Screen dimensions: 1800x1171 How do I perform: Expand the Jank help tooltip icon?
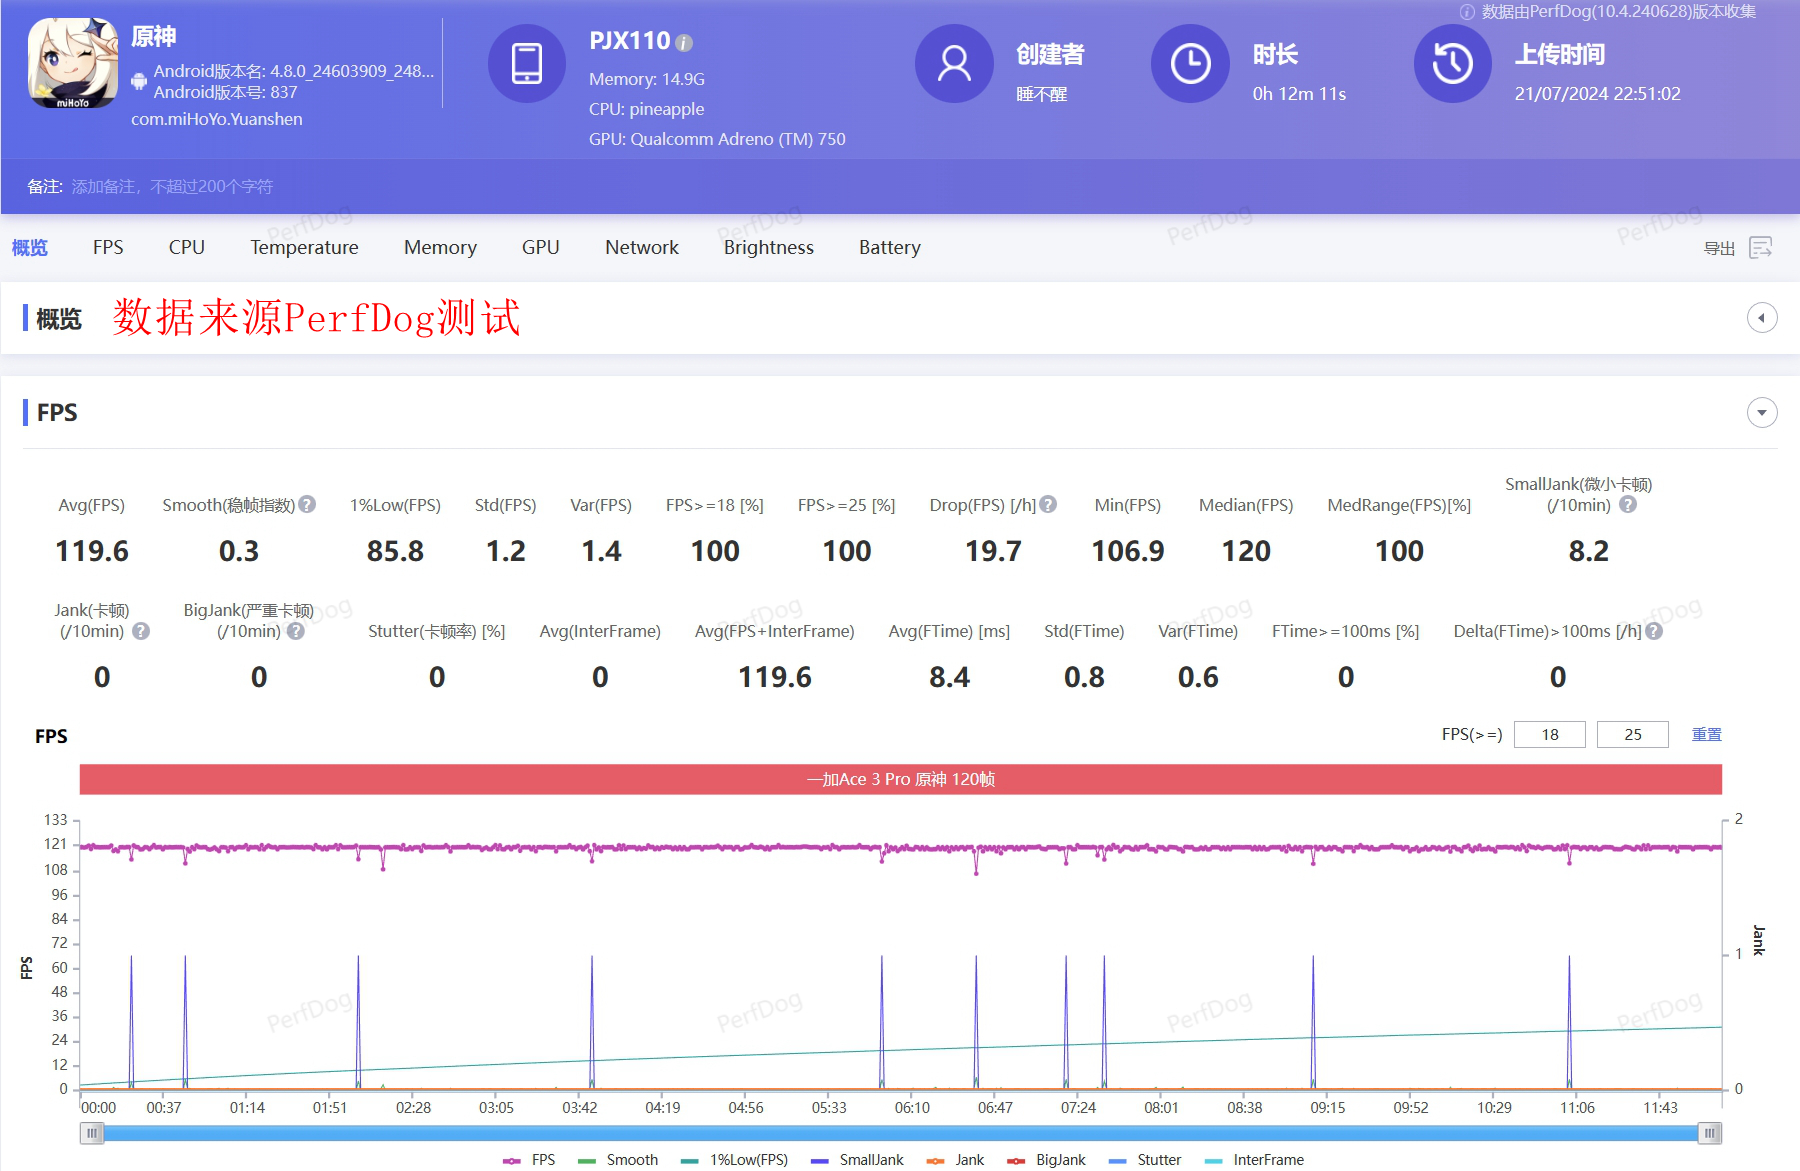click(x=141, y=631)
